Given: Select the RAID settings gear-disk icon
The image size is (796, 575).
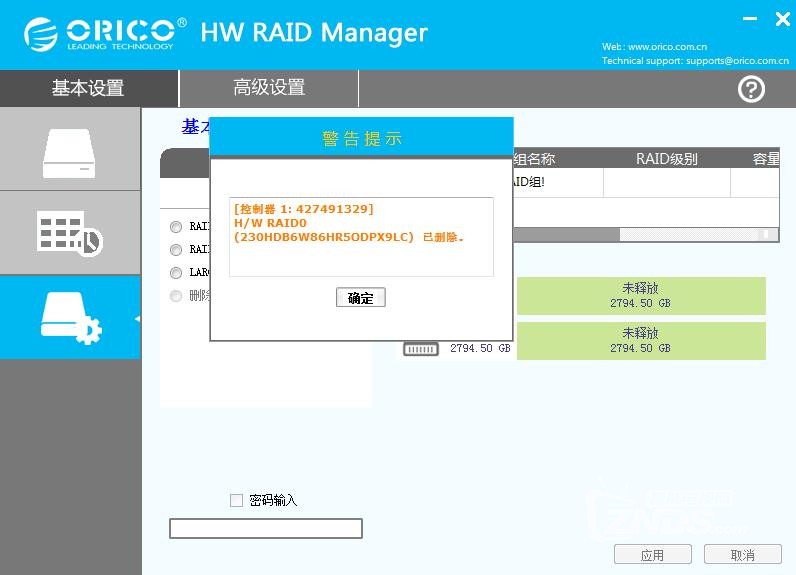Looking at the screenshot, I should pyautogui.click(x=69, y=317).
